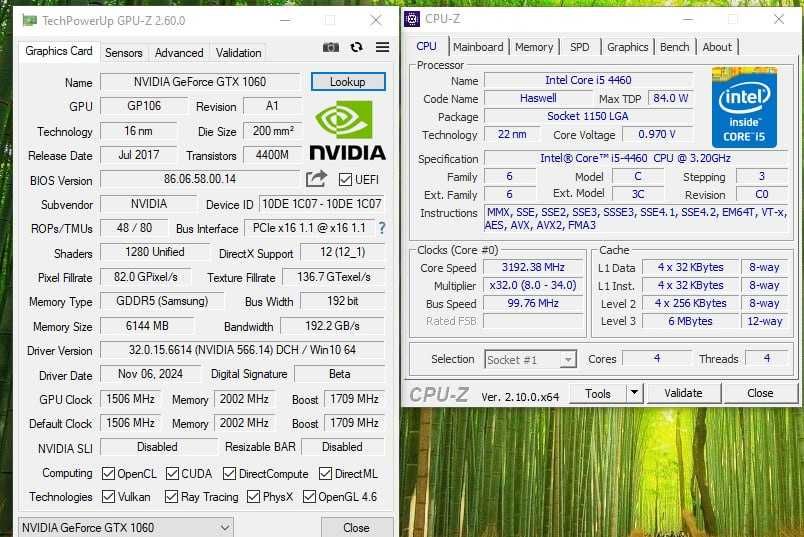
Task: Click the Texture Fillrate value 136.7 GTexel/s
Action: [334, 277]
